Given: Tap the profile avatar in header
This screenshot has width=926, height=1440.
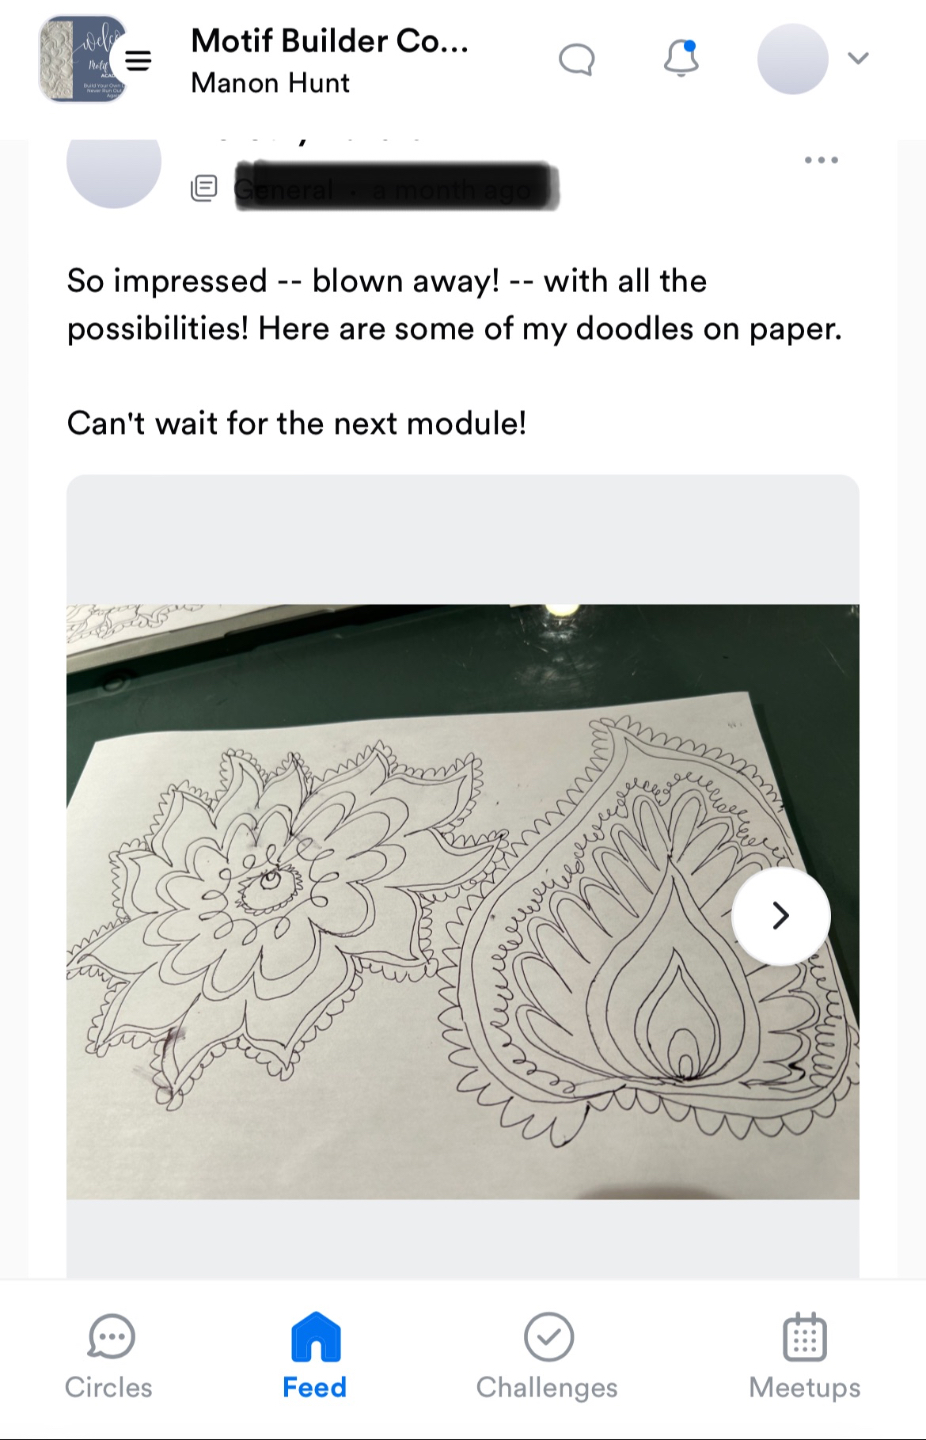Looking at the screenshot, I should click(x=793, y=59).
